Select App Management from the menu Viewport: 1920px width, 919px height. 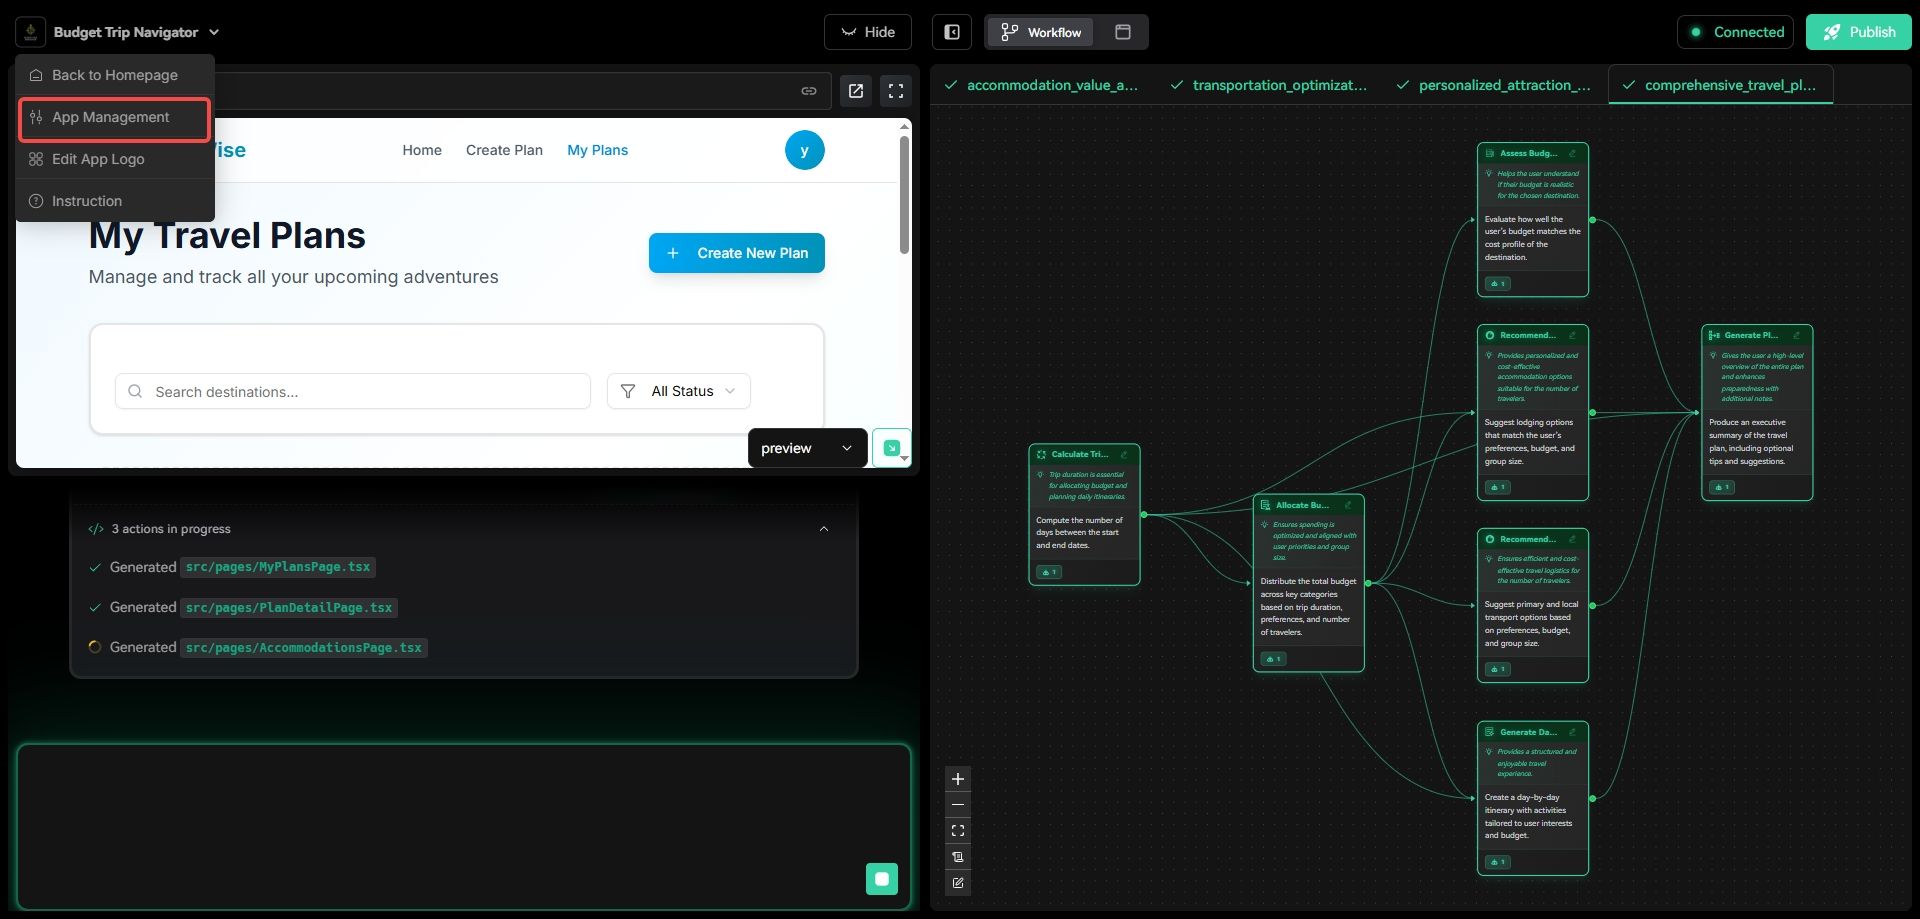click(x=114, y=118)
